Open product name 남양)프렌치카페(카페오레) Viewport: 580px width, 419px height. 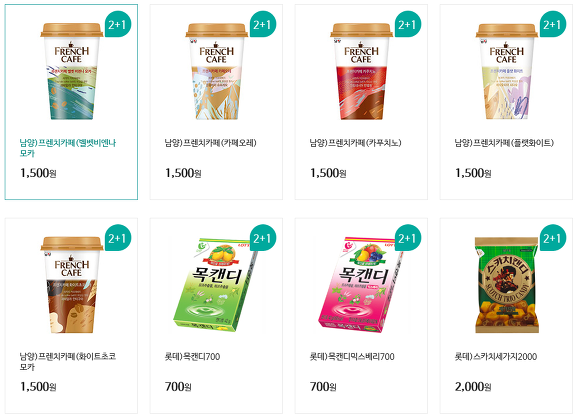click(x=210, y=143)
